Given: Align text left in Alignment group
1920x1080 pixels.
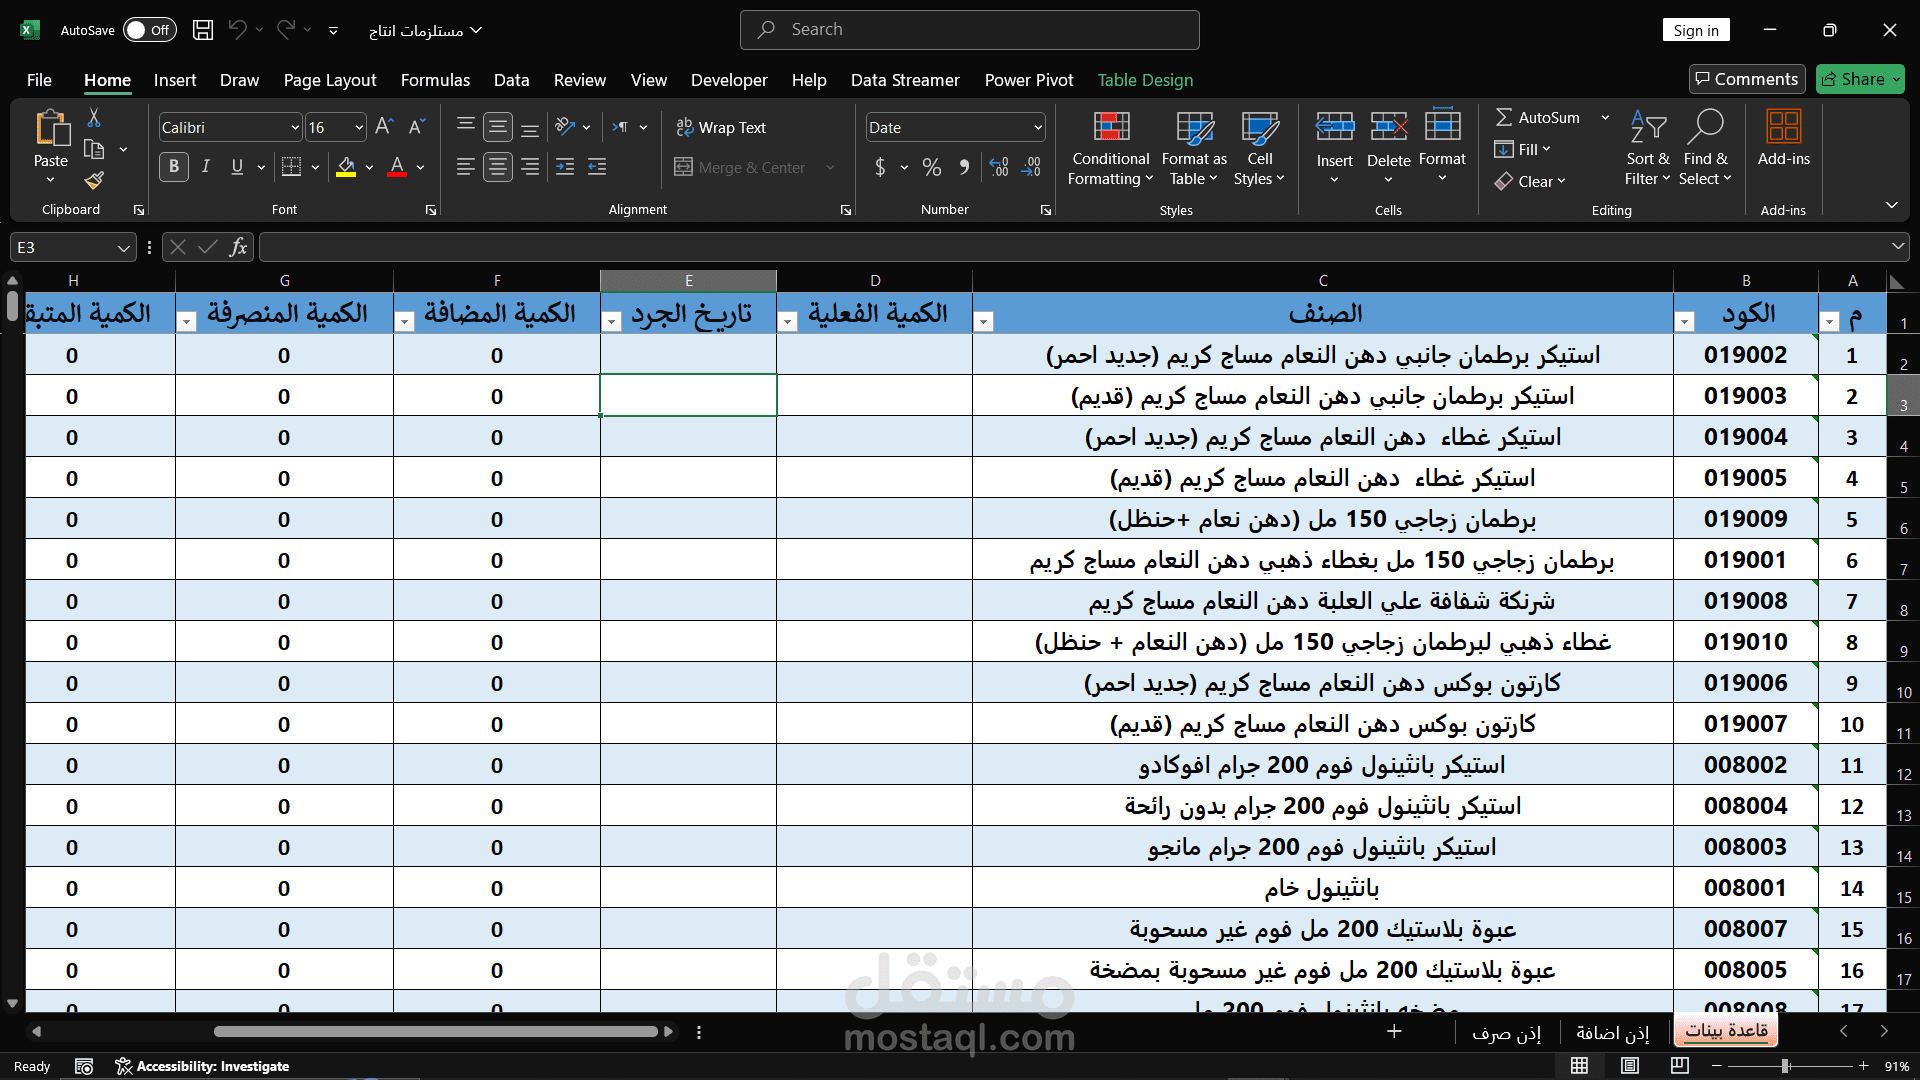Looking at the screenshot, I should (x=466, y=167).
